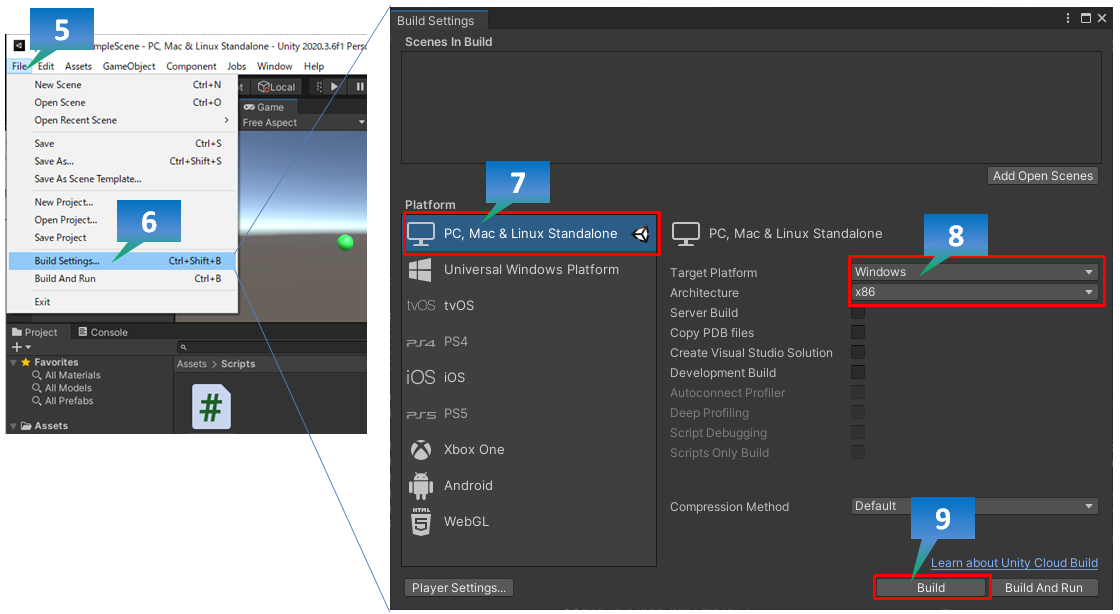
Task: Open the File menu
Action: 19,66
